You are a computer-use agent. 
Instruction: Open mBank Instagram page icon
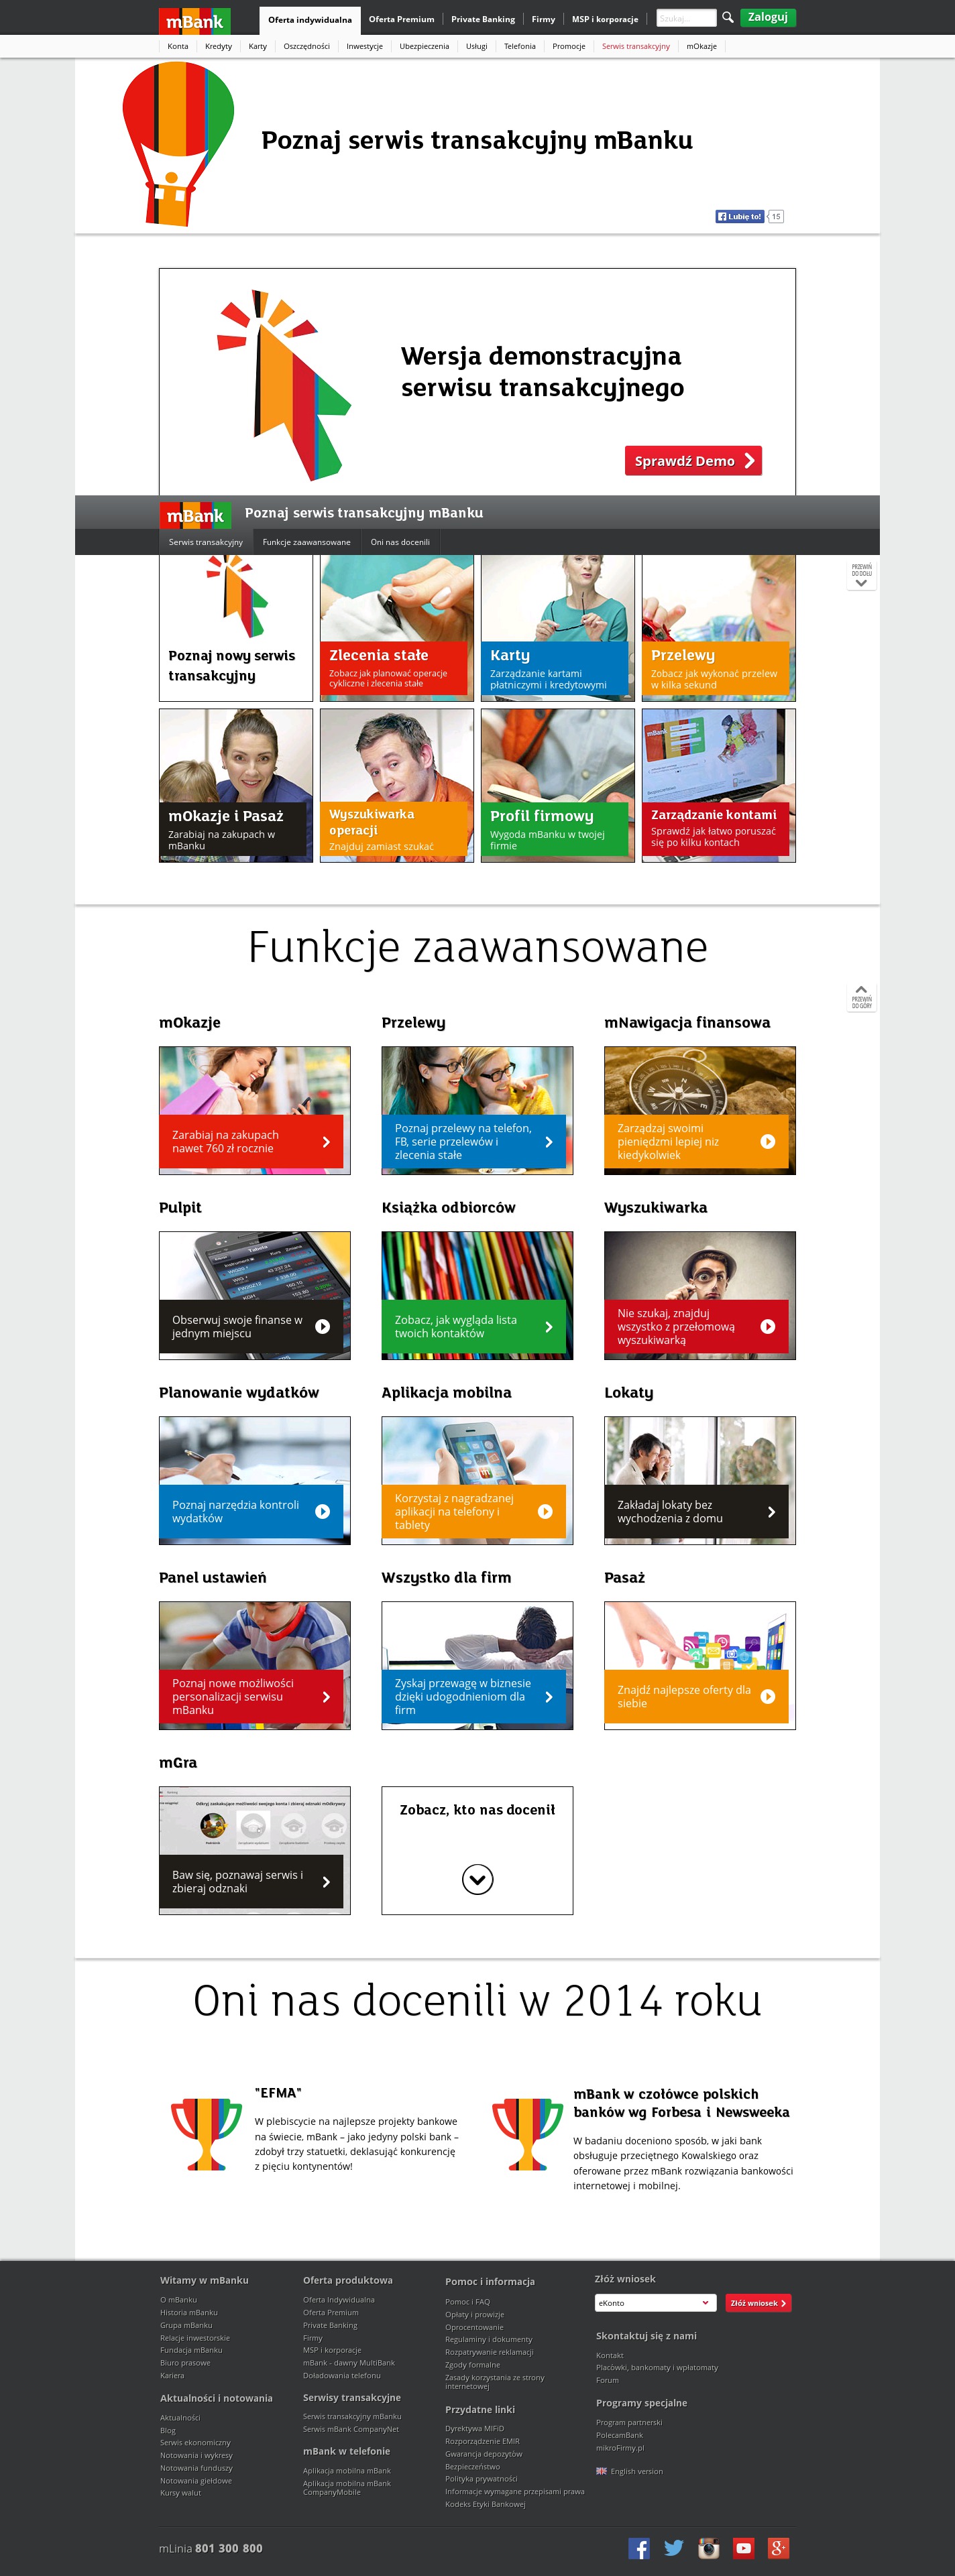click(709, 2548)
